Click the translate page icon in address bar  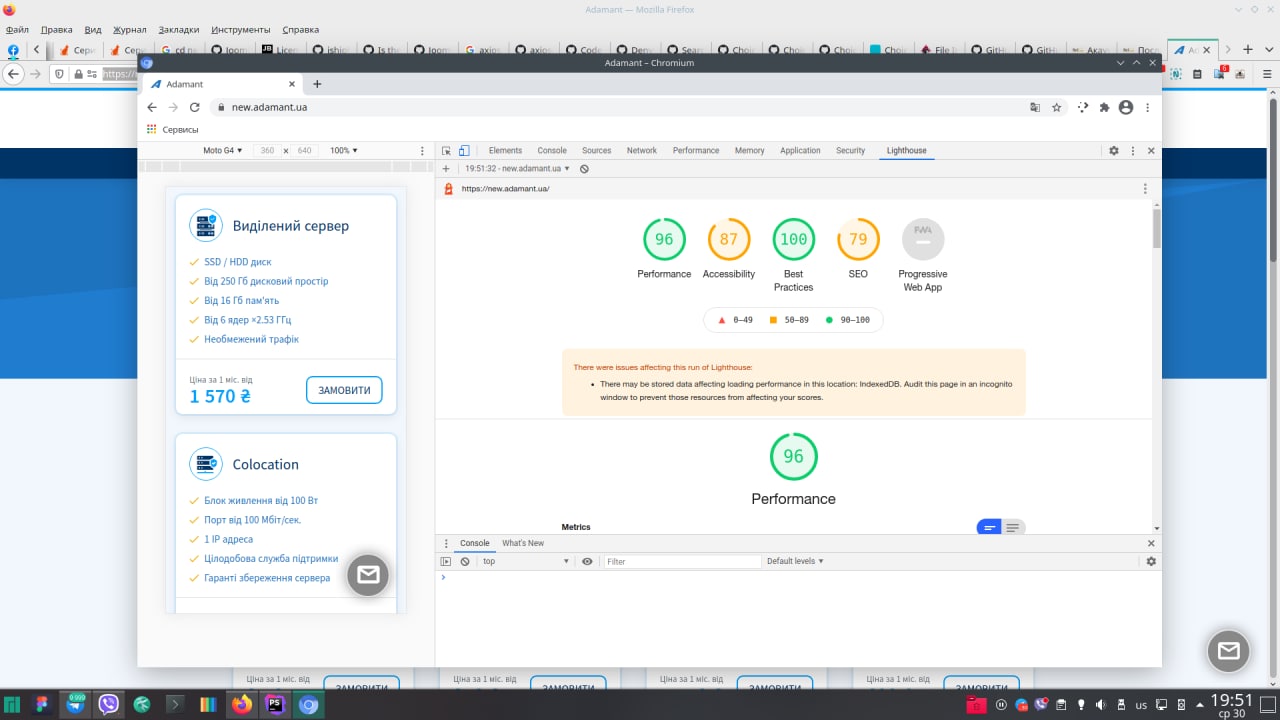pos(1035,107)
